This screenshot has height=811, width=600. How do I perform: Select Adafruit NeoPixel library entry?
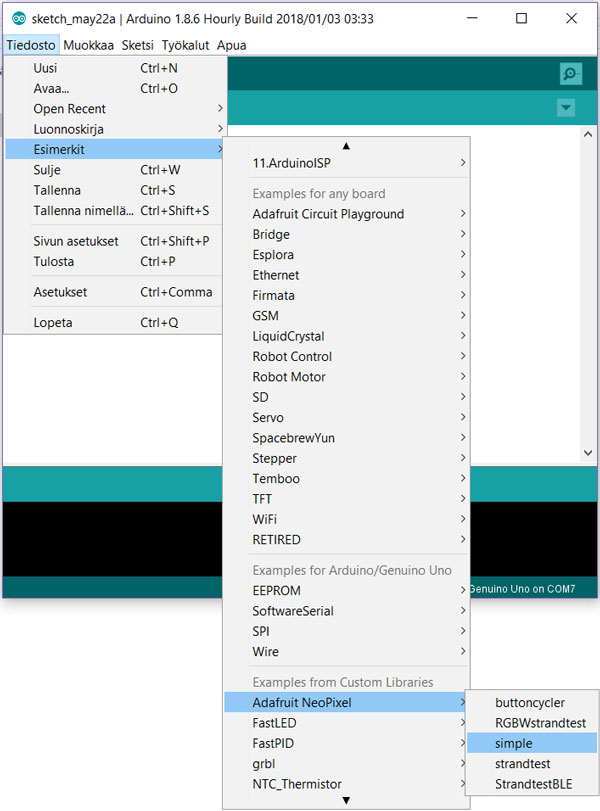347,702
